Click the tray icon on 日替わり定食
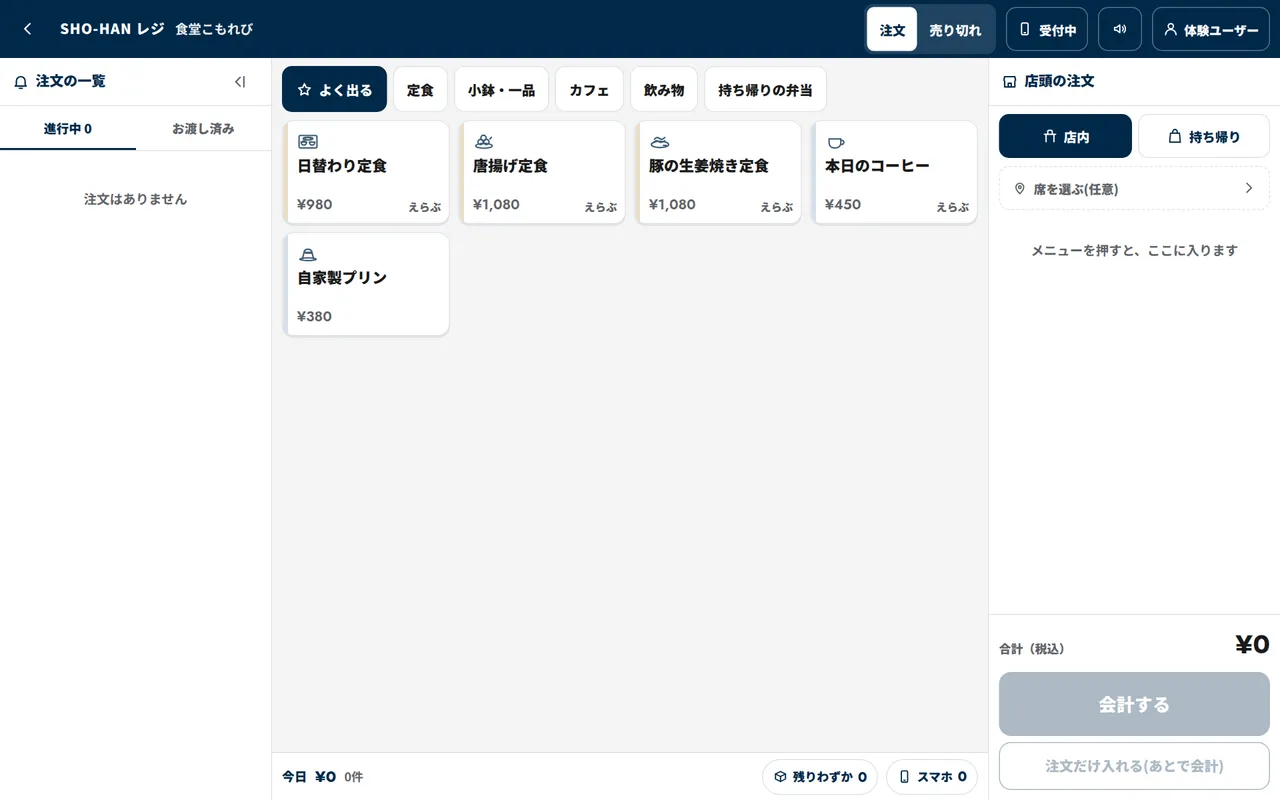 tap(308, 142)
